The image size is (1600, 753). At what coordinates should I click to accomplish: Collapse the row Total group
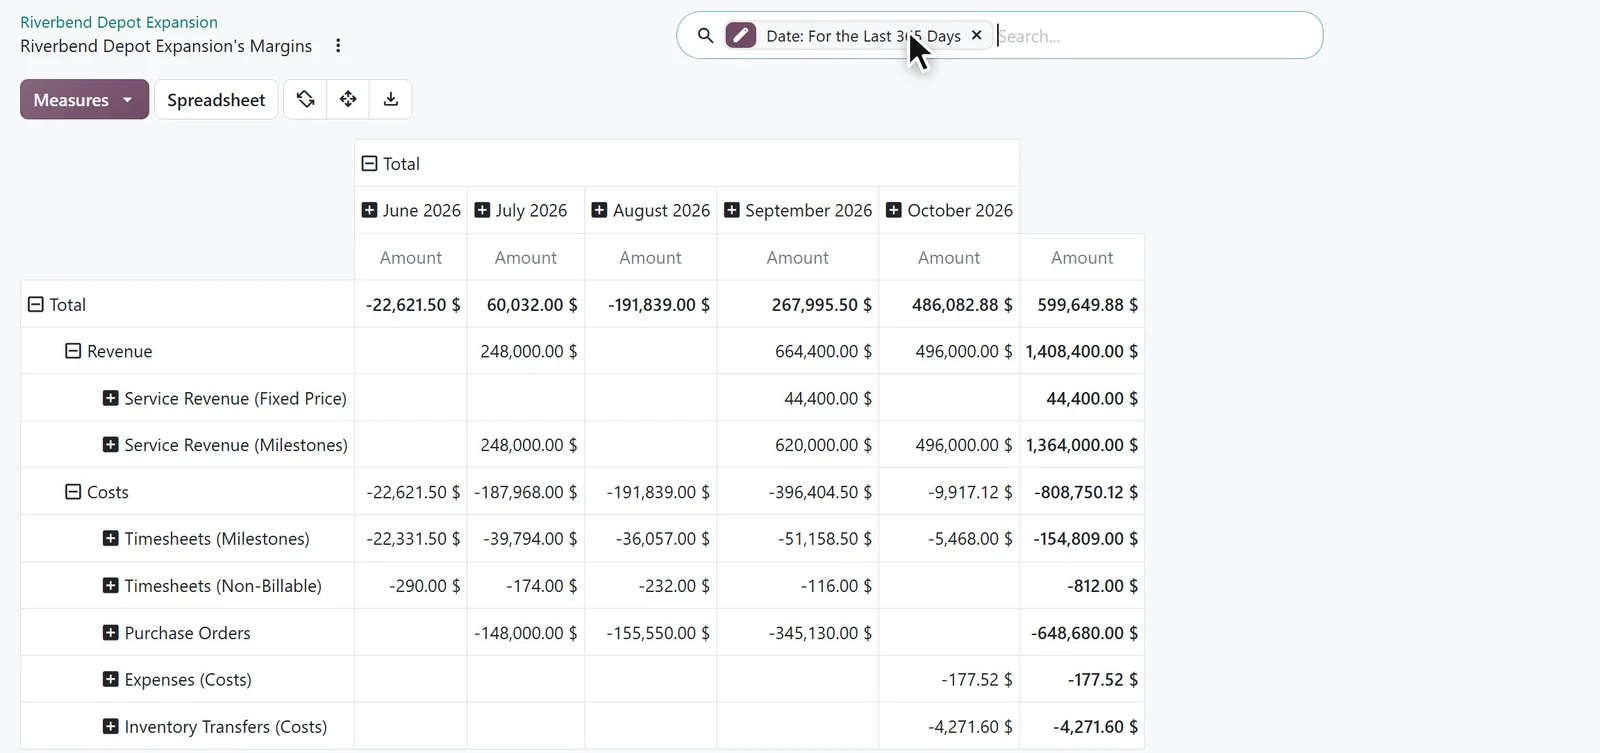click(35, 304)
